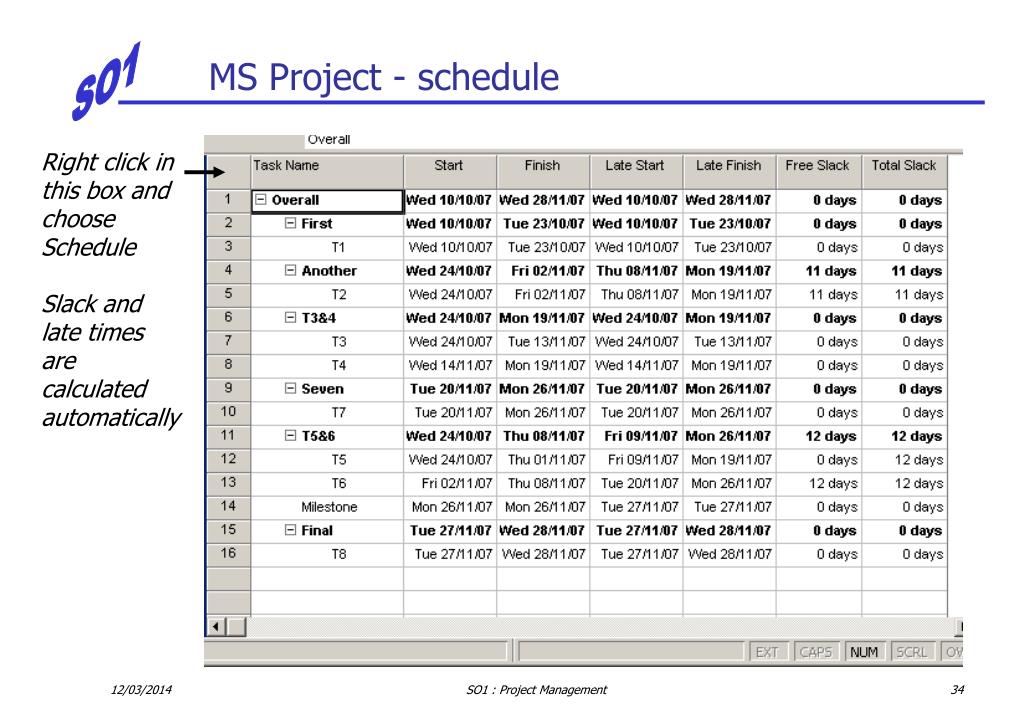This screenshot has width=1024, height=709.
Task: Click Start date of T8 row
Action: (451, 554)
